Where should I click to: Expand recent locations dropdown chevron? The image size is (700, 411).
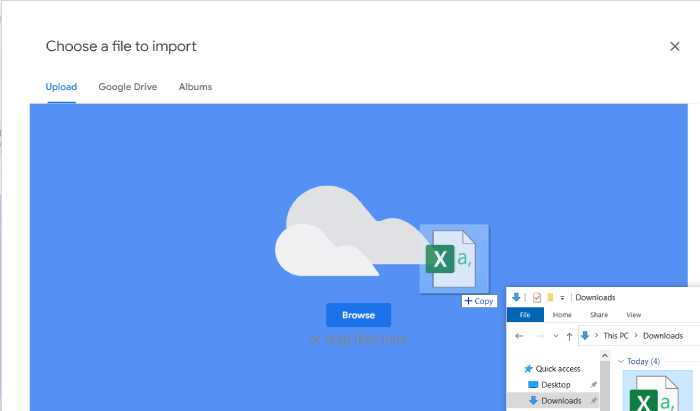554,336
